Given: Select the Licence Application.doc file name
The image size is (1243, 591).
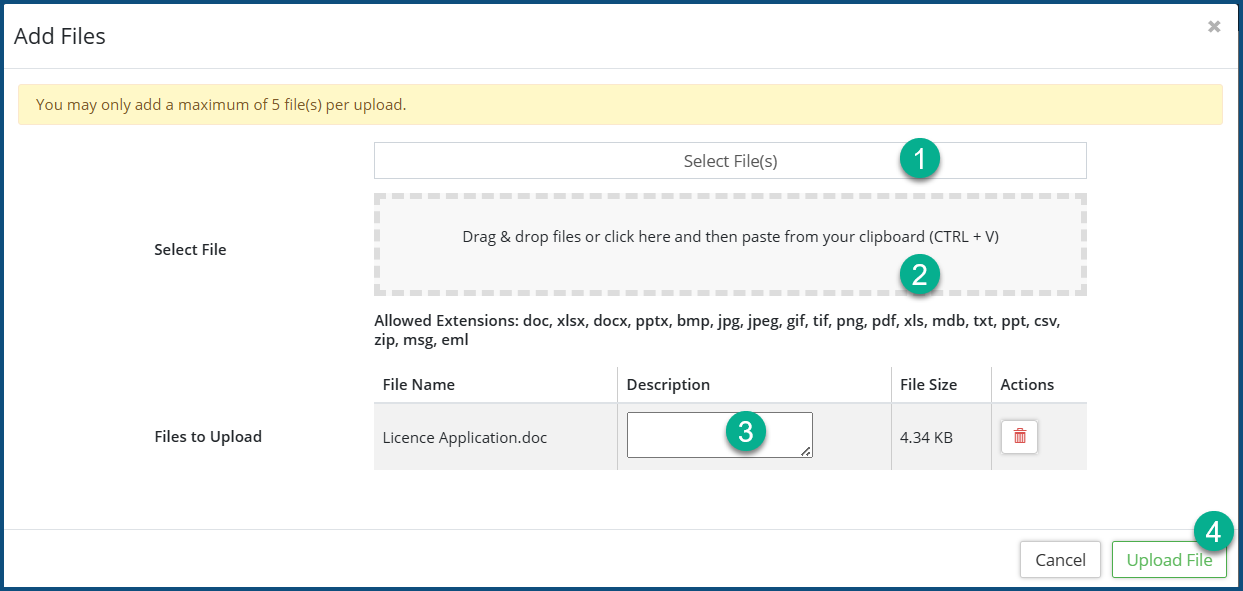Looking at the screenshot, I should pyautogui.click(x=465, y=437).
